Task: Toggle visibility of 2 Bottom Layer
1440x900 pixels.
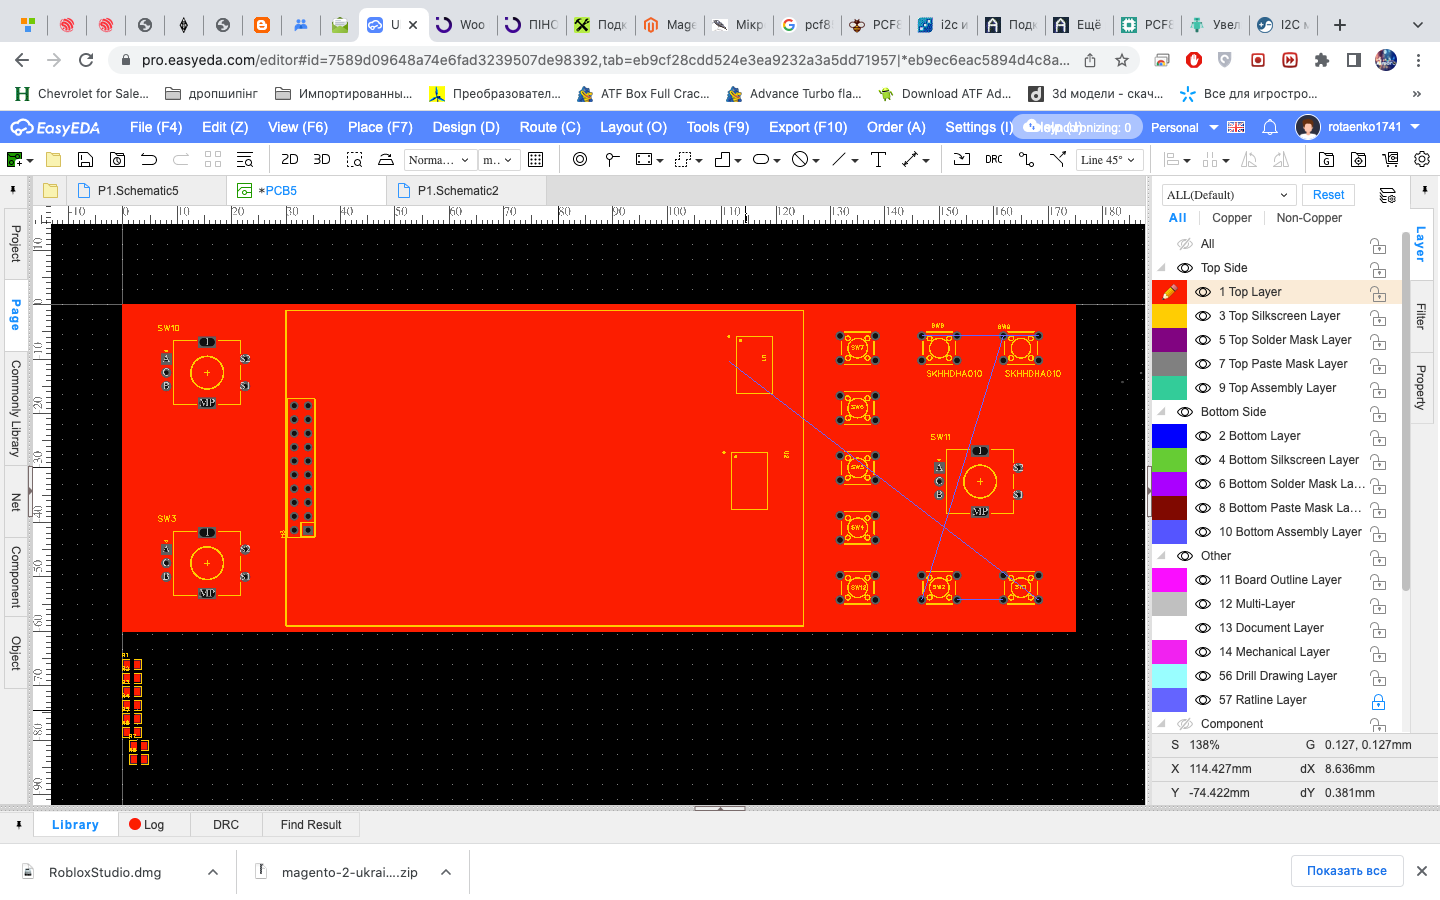Action: (1203, 436)
